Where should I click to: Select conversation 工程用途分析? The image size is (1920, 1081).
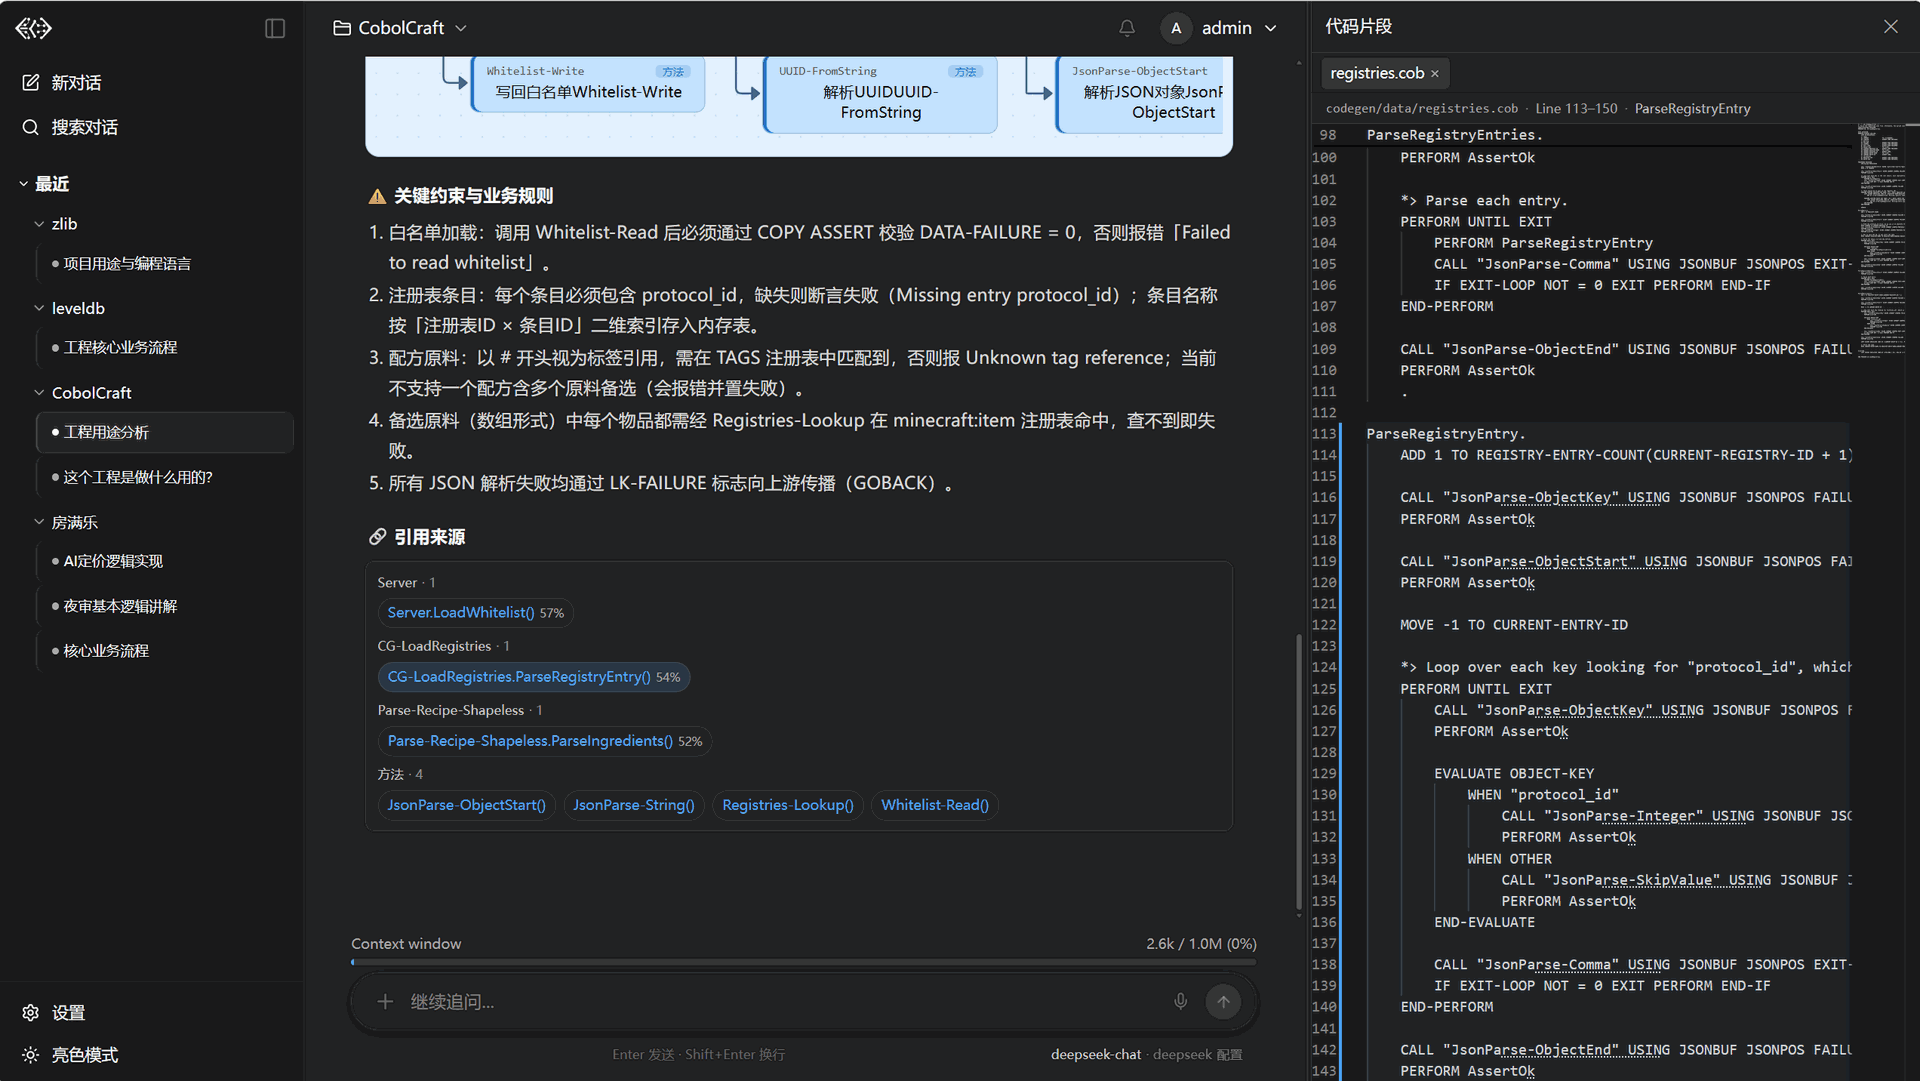point(165,432)
